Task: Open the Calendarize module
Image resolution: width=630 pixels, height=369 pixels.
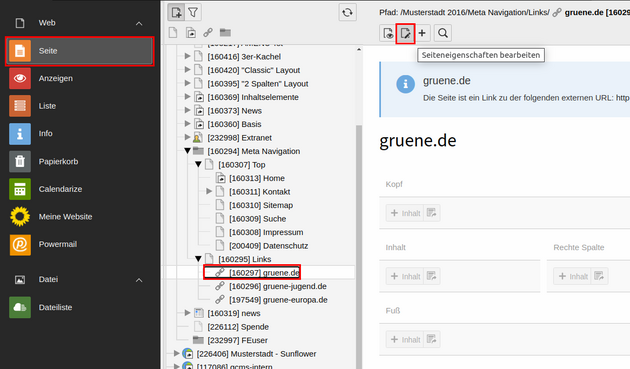Action: pyautogui.click(x=80, y=189)
